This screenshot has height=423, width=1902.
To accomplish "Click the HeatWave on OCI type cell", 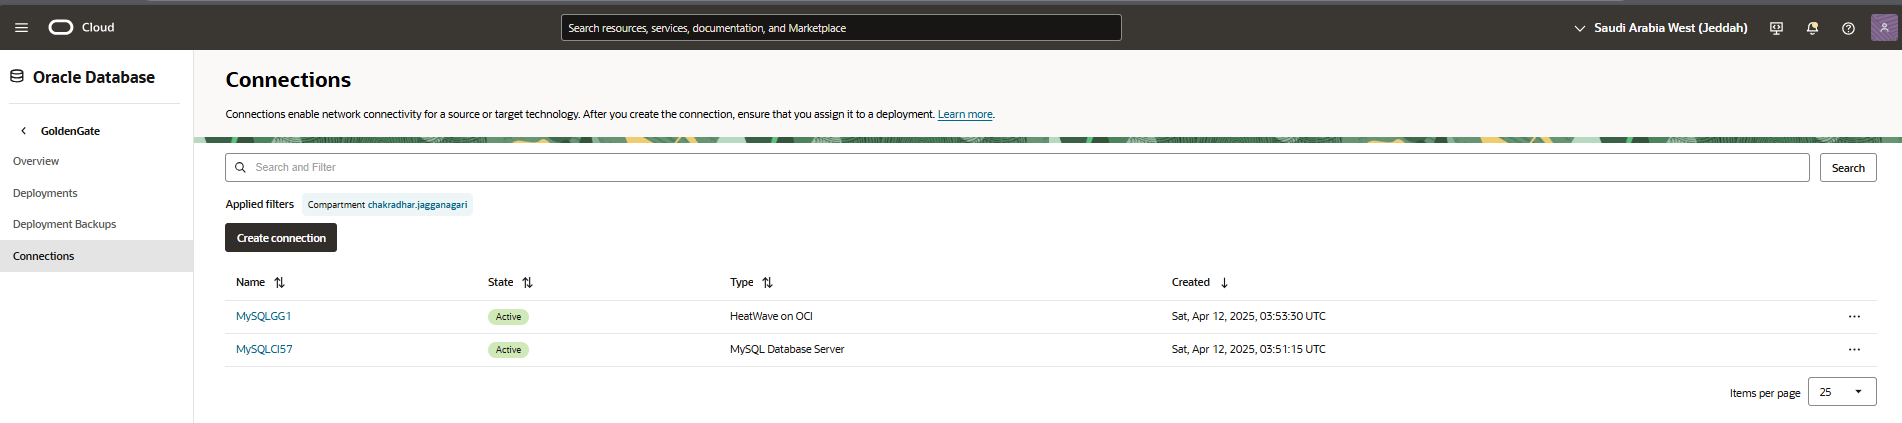I will click(x=771, y=316).
